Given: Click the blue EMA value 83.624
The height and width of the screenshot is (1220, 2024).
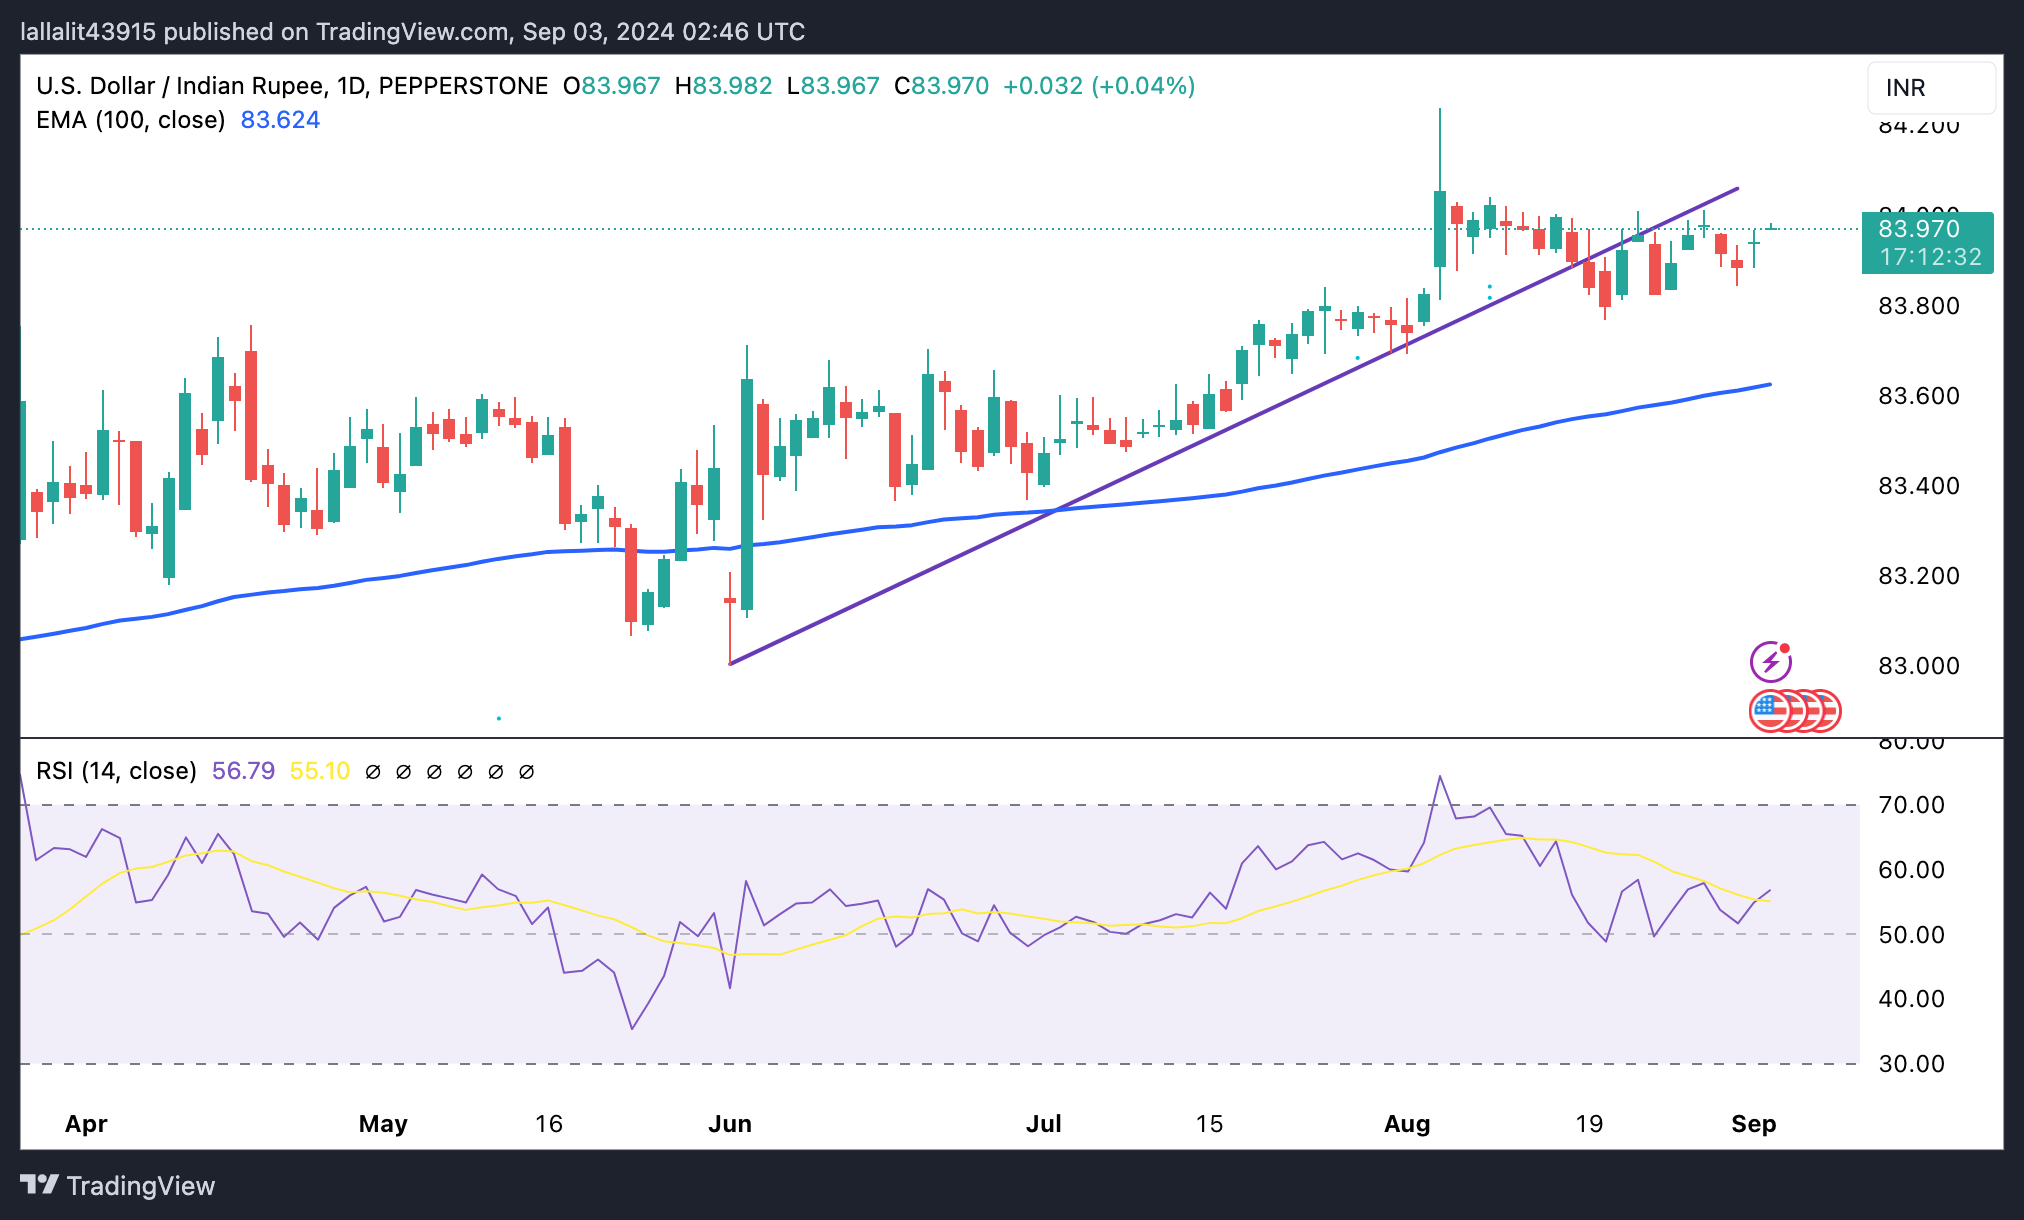Looking at the screenshot, I should click(280, 120).
